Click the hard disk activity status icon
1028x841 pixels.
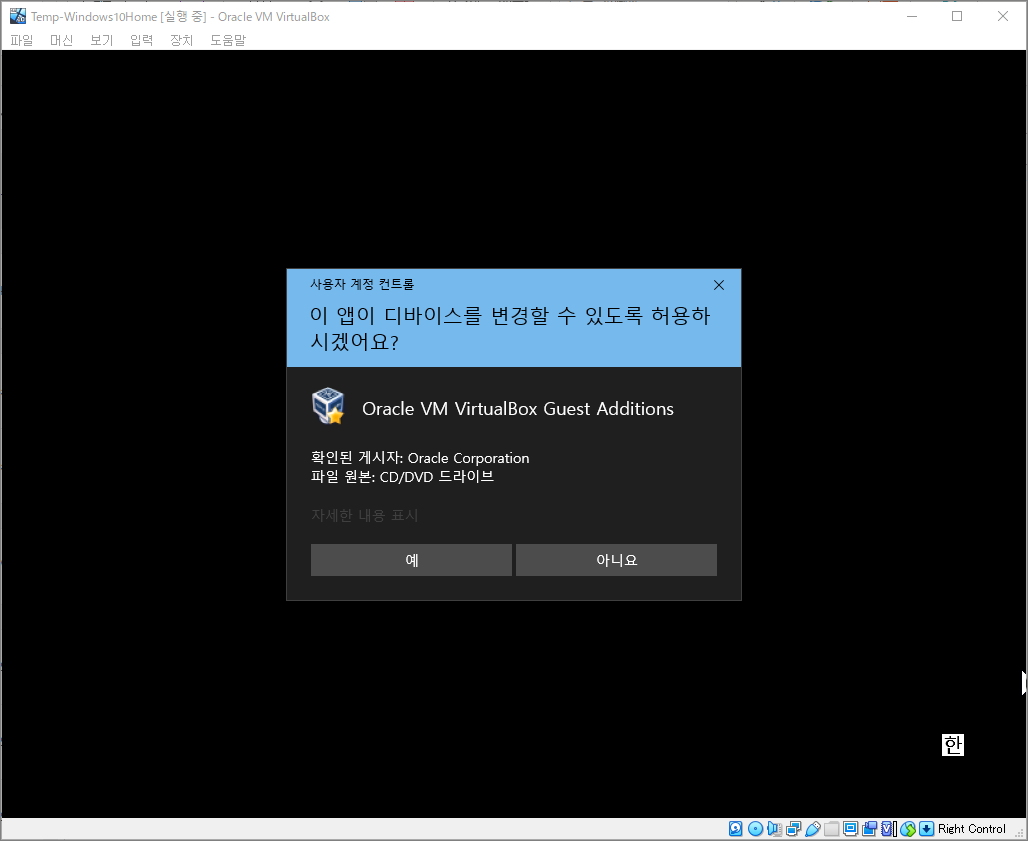pos(736,829)
